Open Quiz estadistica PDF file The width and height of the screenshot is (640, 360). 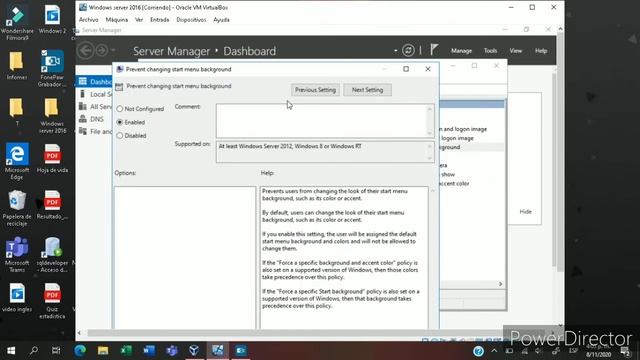tap(52, 301)
